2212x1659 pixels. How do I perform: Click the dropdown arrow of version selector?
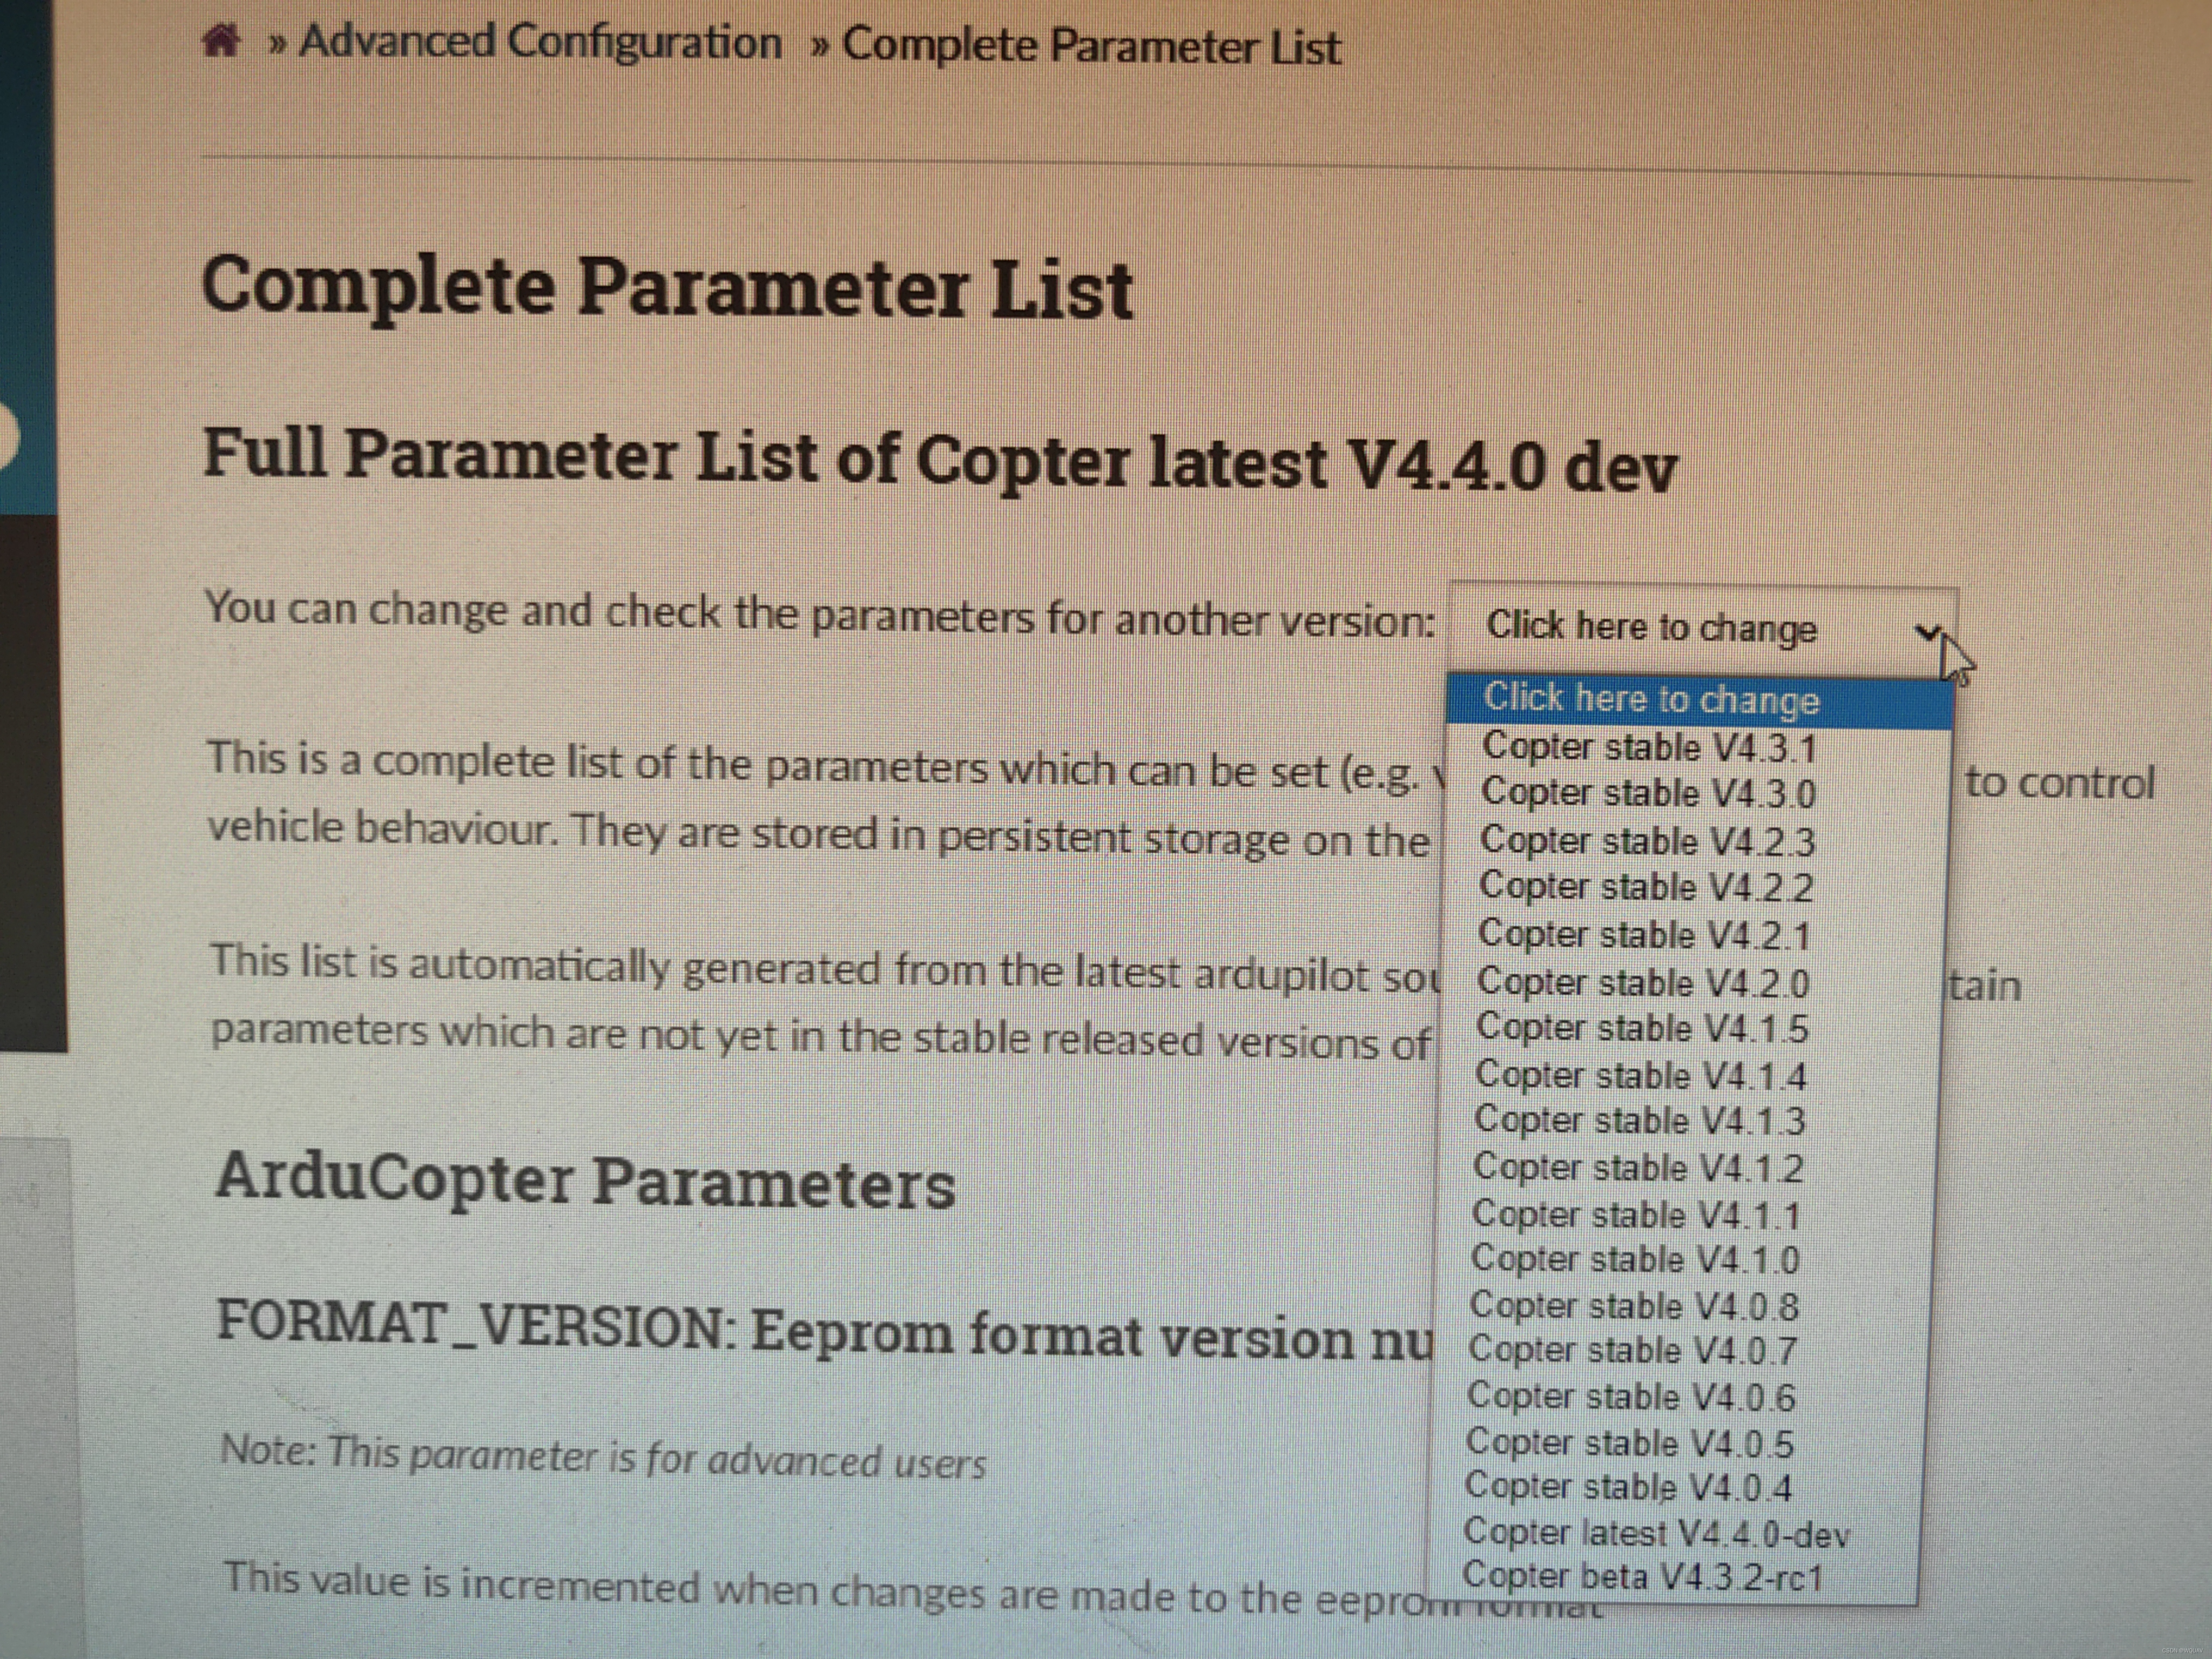pos(1928,633)
